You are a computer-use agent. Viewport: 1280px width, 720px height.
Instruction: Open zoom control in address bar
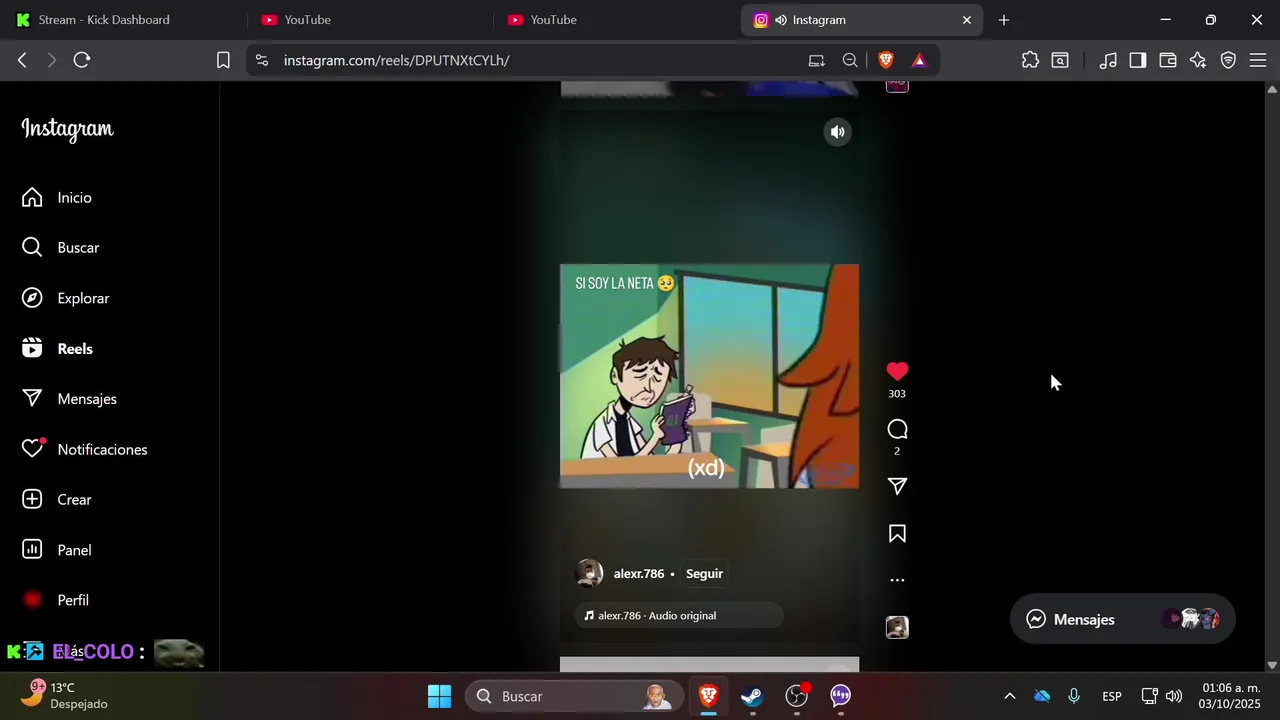click(850, 60)
